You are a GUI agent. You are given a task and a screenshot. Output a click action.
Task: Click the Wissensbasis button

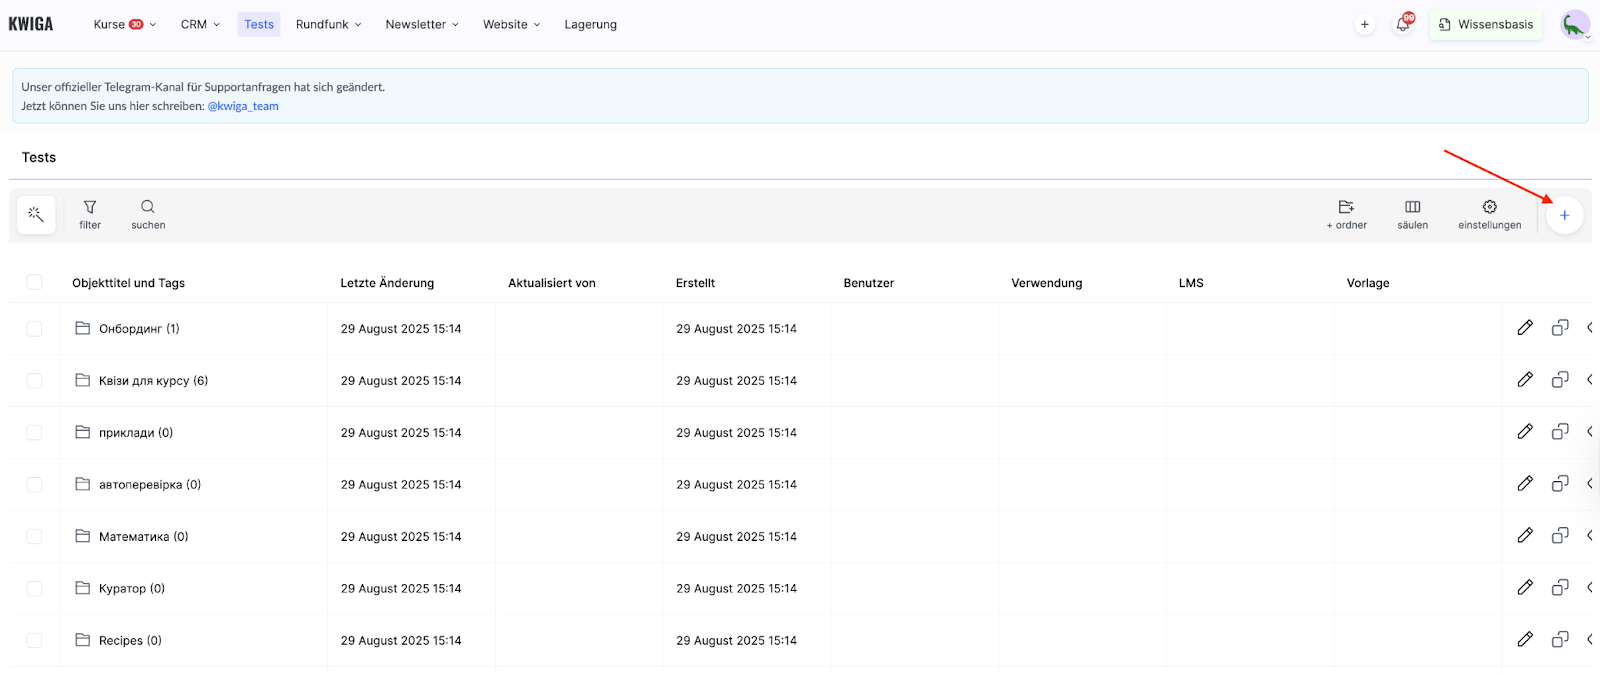(1486, 25)
